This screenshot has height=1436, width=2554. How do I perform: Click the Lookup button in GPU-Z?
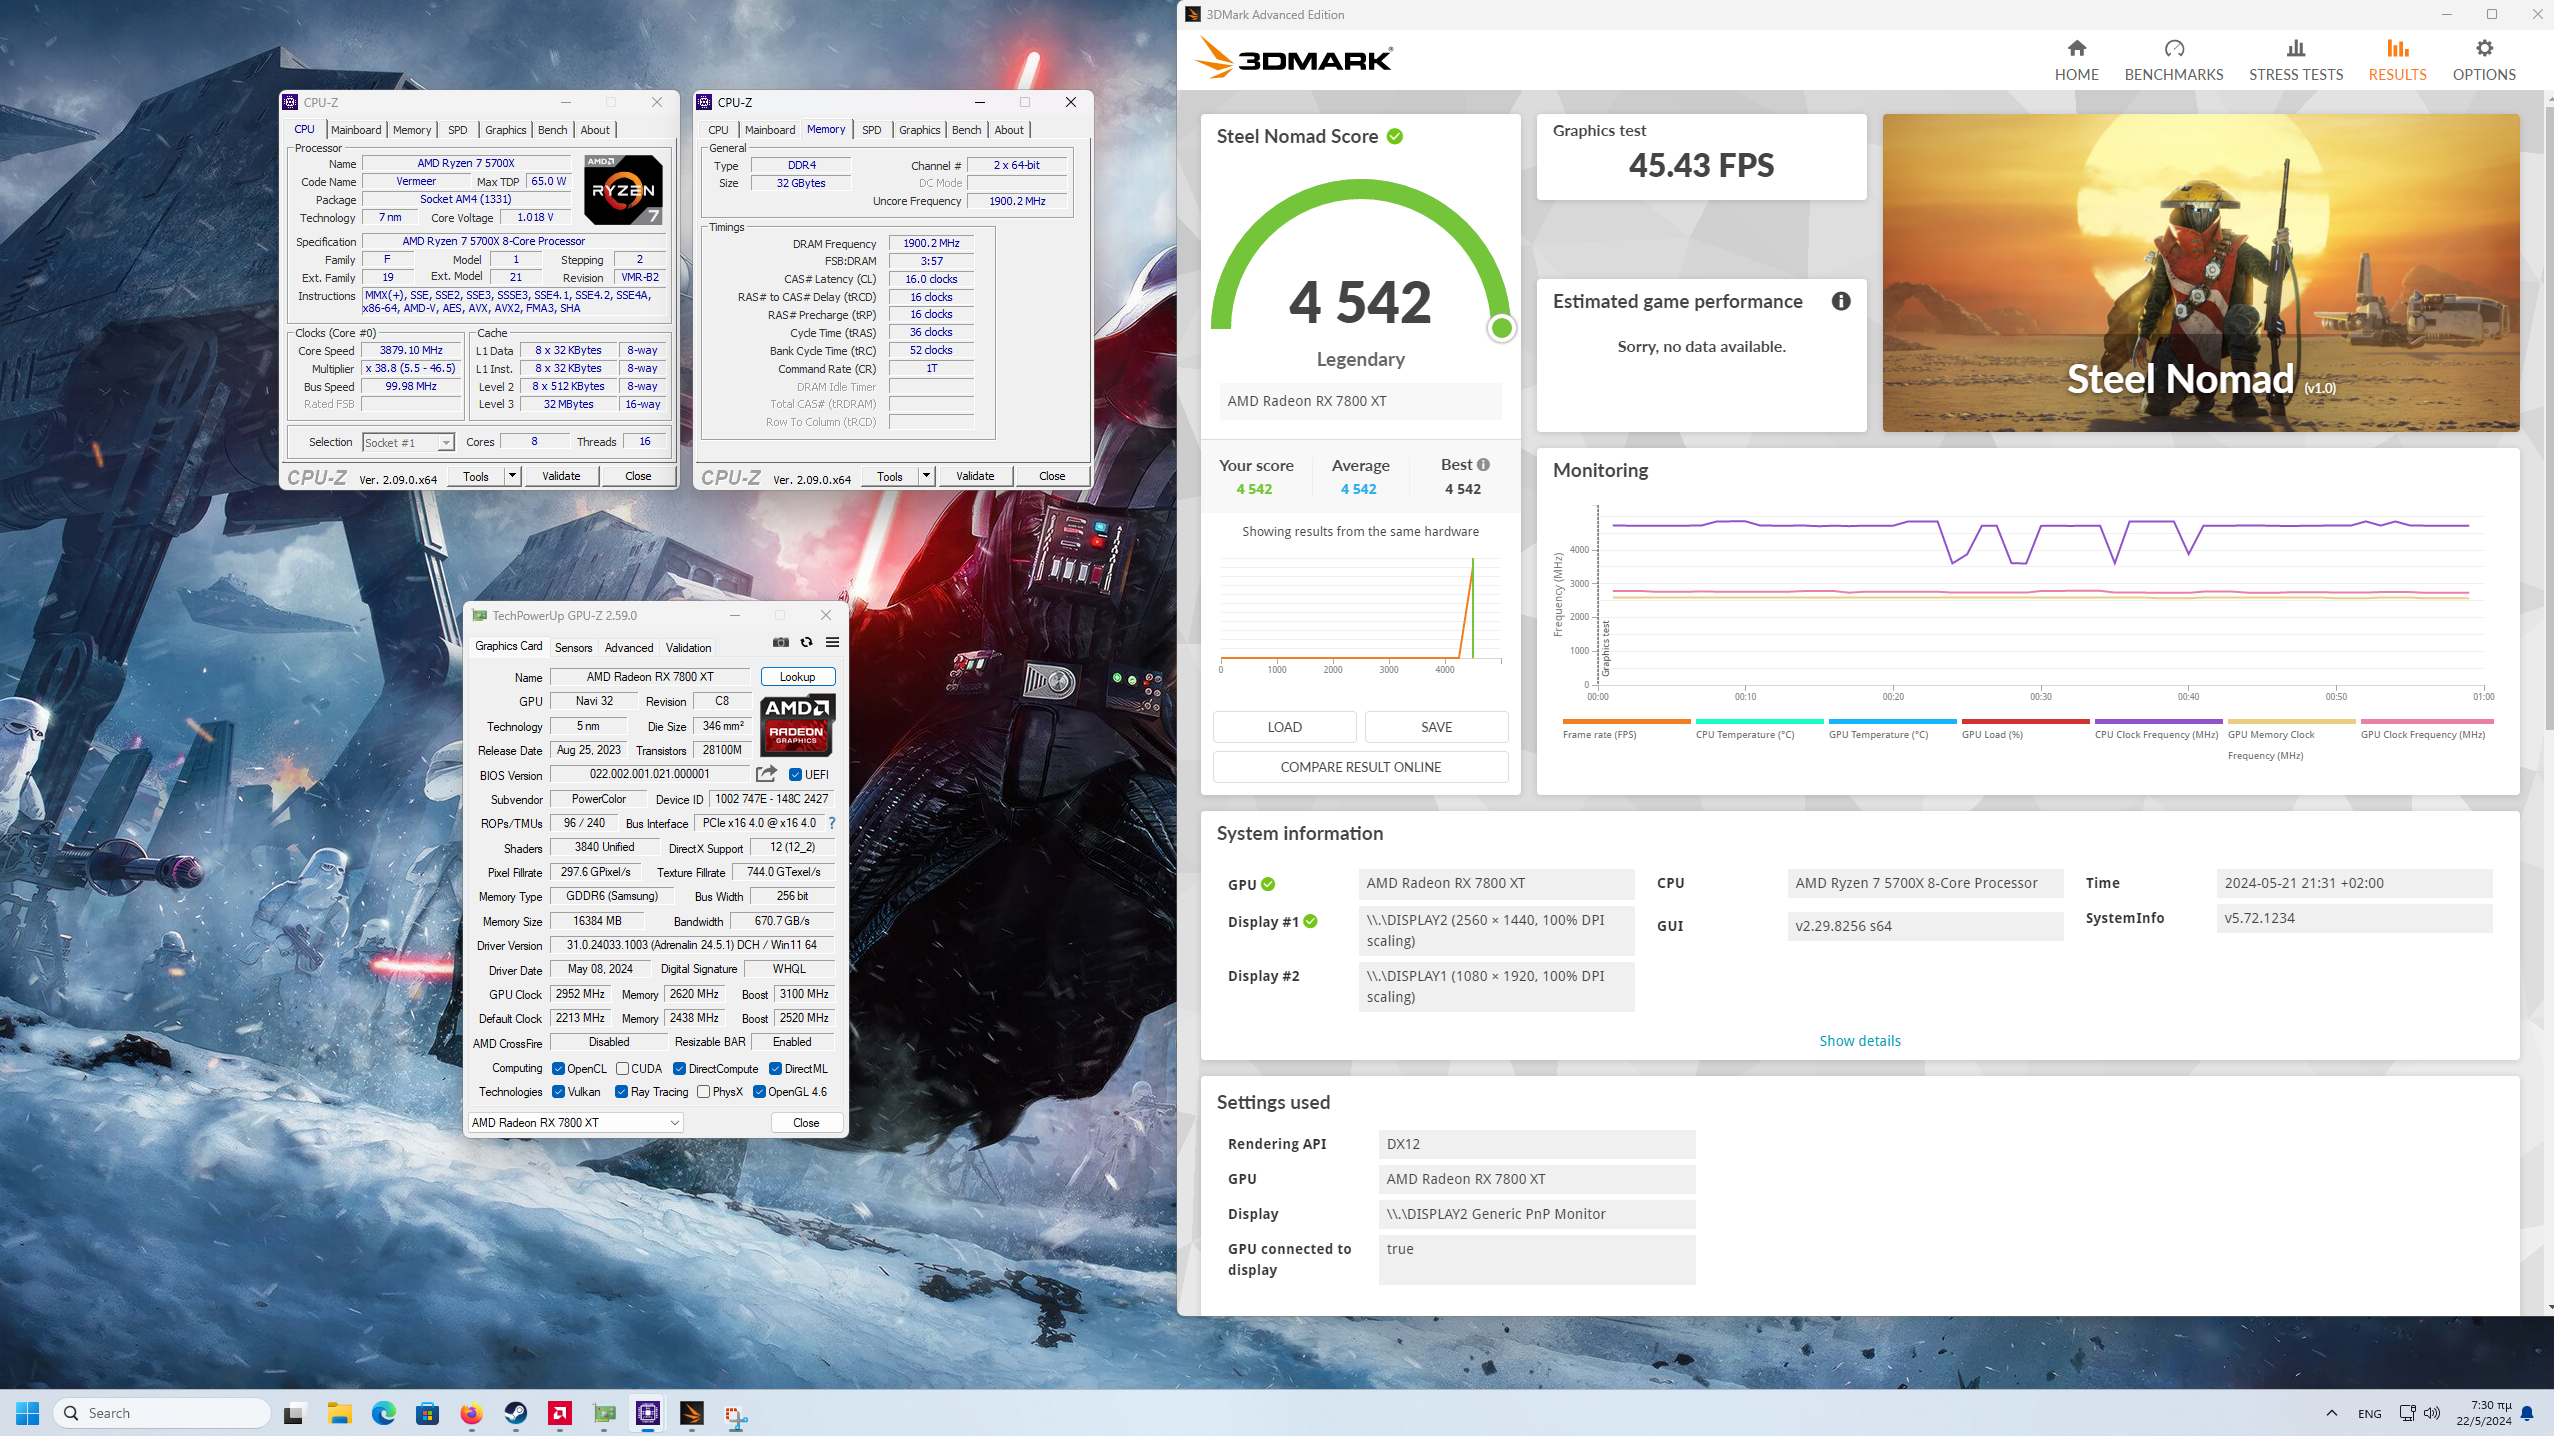(x=797, y=677)
